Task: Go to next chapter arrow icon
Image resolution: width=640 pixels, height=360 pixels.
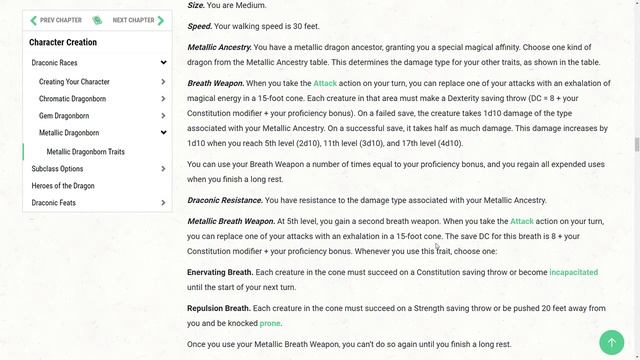Action: point(161,20)
